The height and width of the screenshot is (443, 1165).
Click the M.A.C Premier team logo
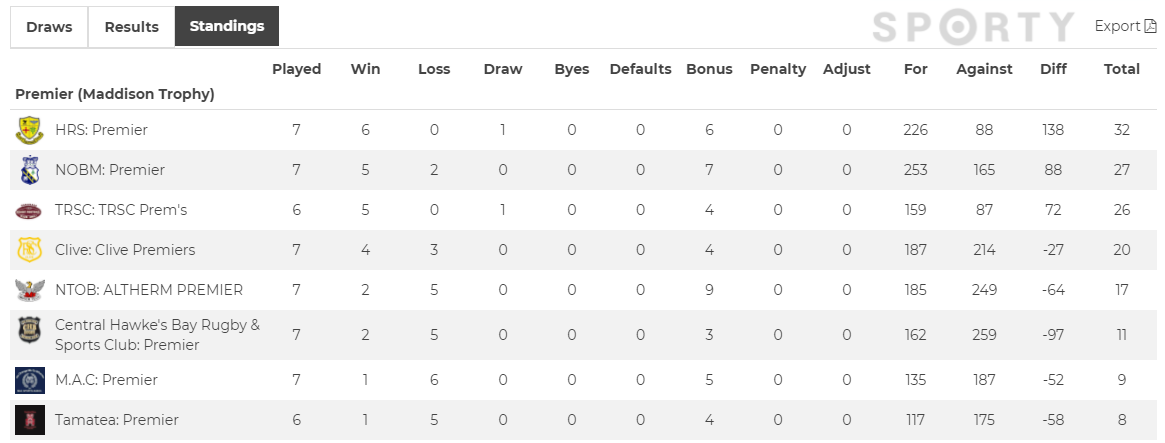point(30,380)
